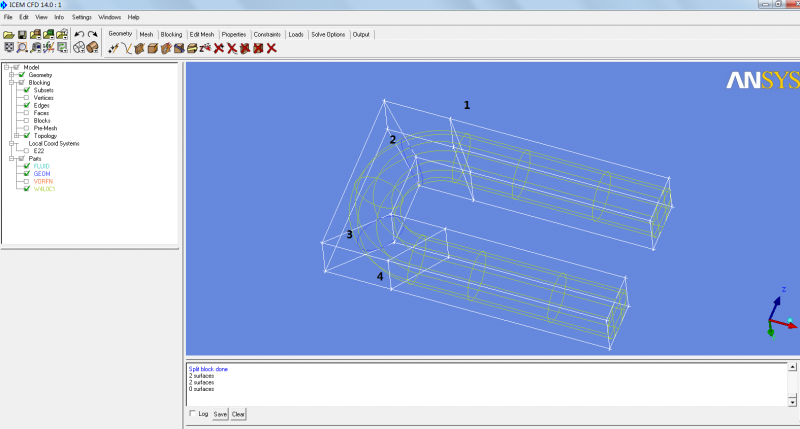Viewport: 800px width, 429px height.
Task: Switch to the Edit Mesh tab
Action: click(x=202, y=34)
